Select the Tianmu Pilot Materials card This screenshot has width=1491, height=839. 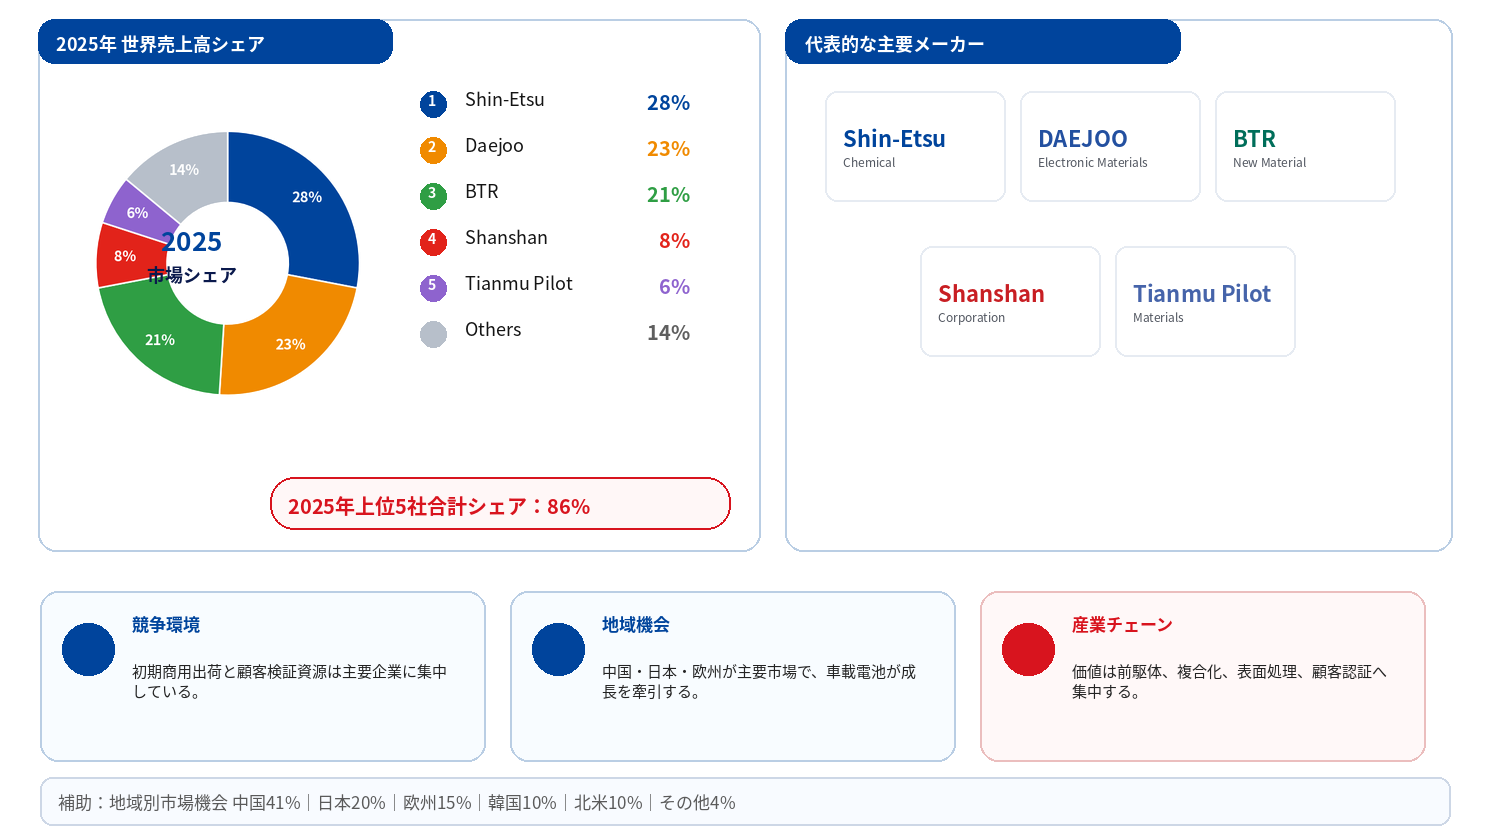[1205, 302]
